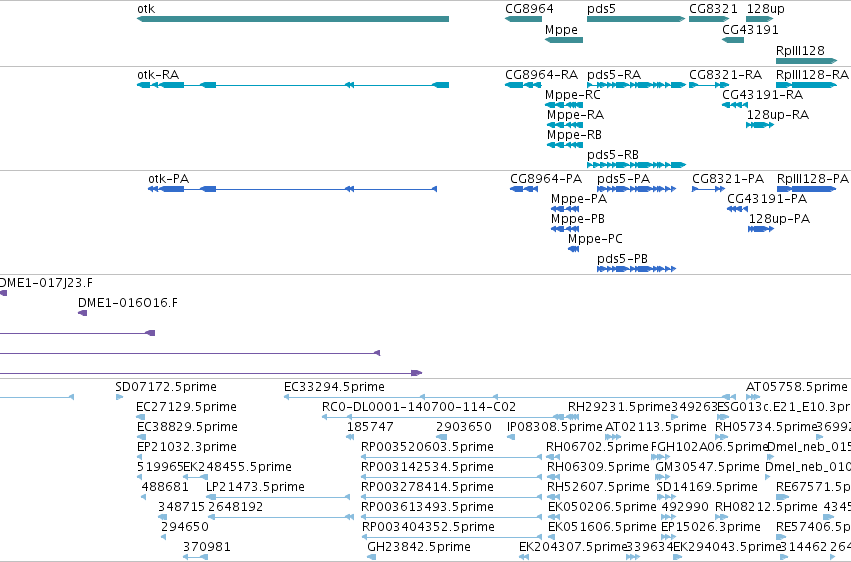Screen dimensions: 851x562
Task: Click the CG43191 gene label
Action: coord(750,29)
